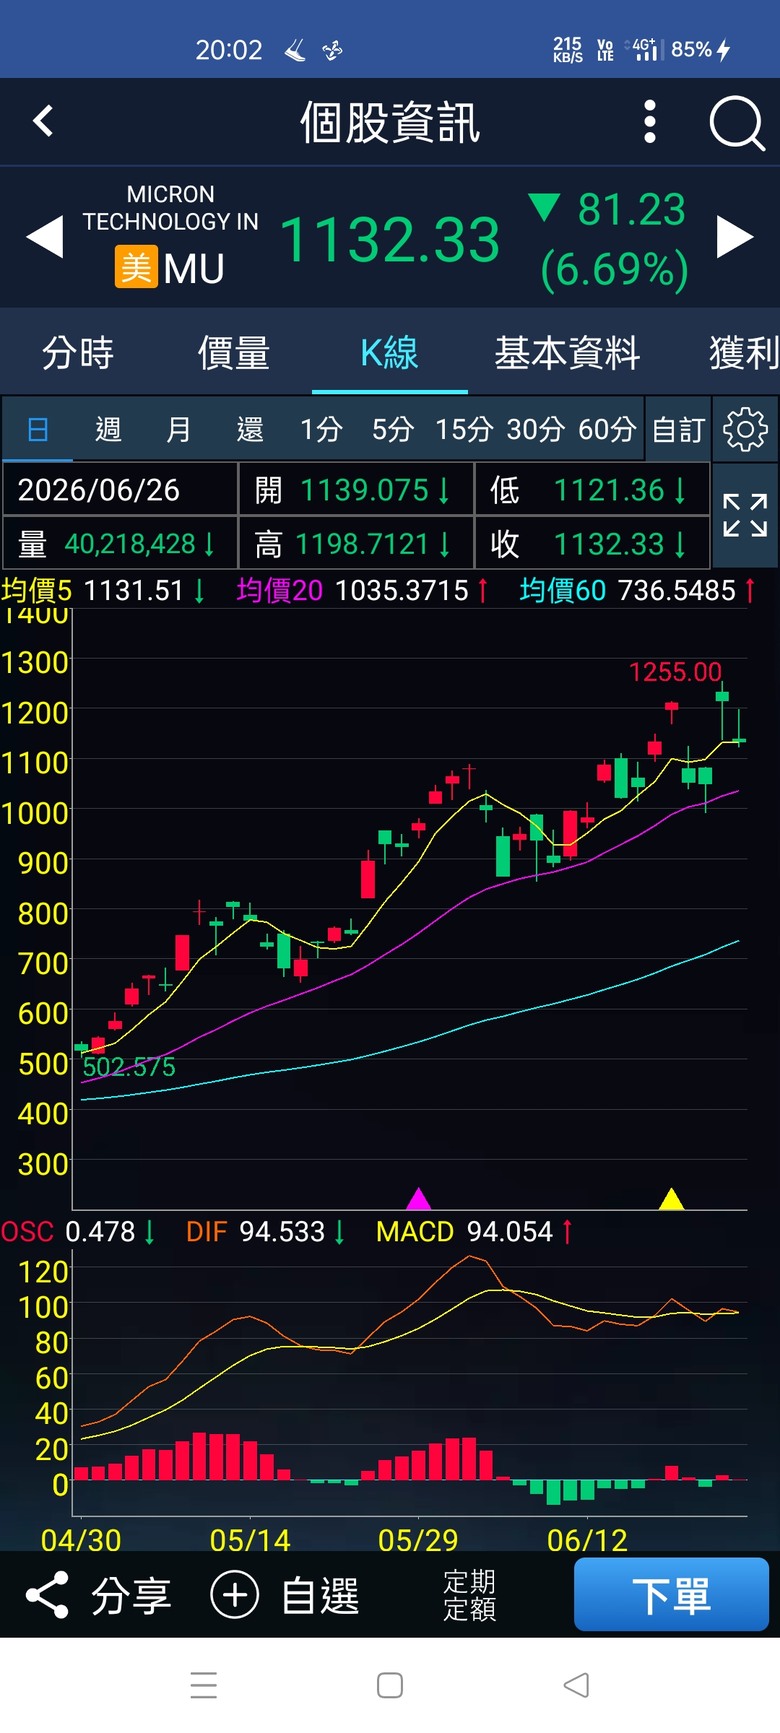Switch to previous stock with left triangle
The image size is (780, 1733).
tap(45, 238)
